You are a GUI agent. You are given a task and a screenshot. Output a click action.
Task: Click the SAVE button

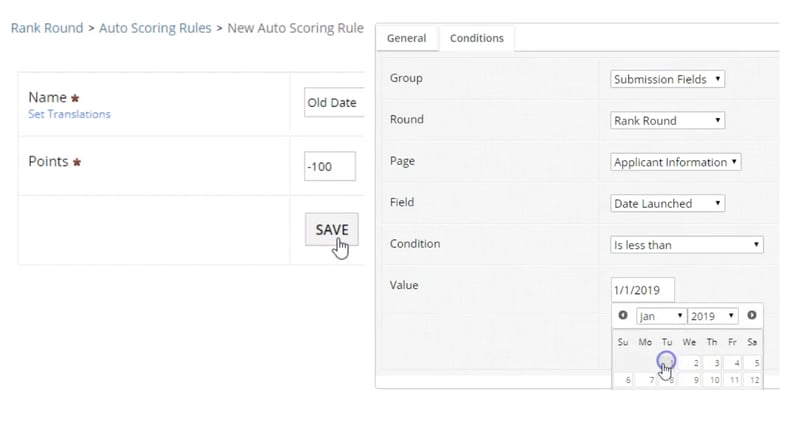click(331, 229)
